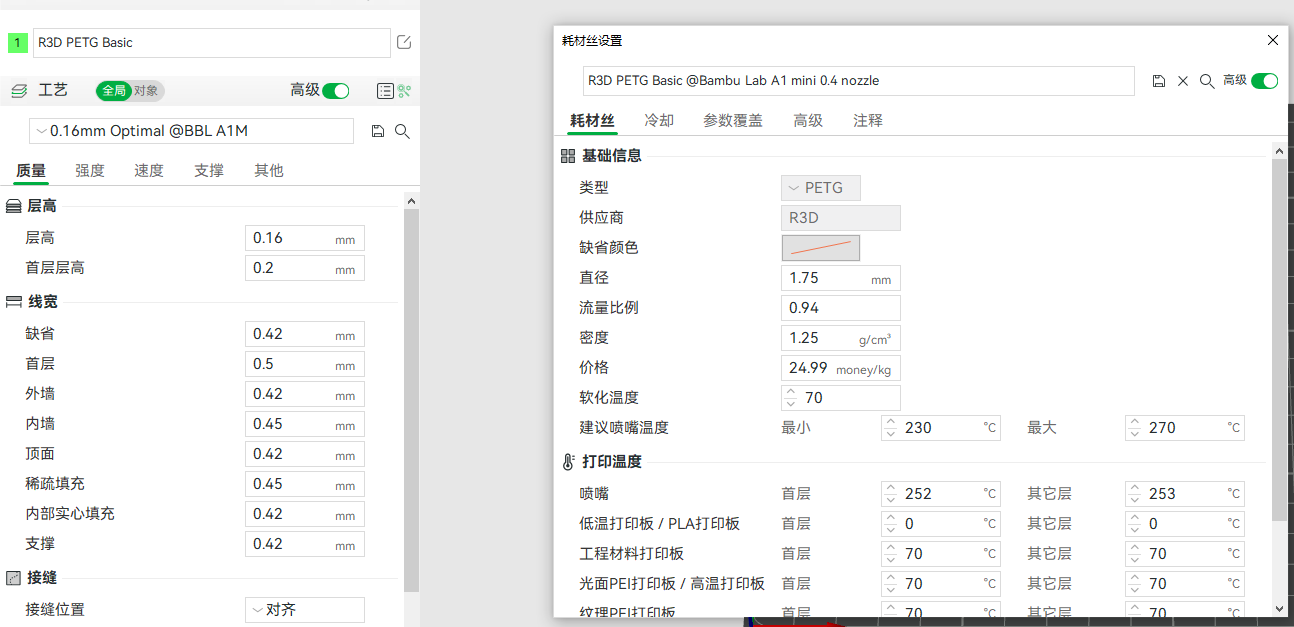Click the filament dialog vertical scrollbar

pos(1280,340)
